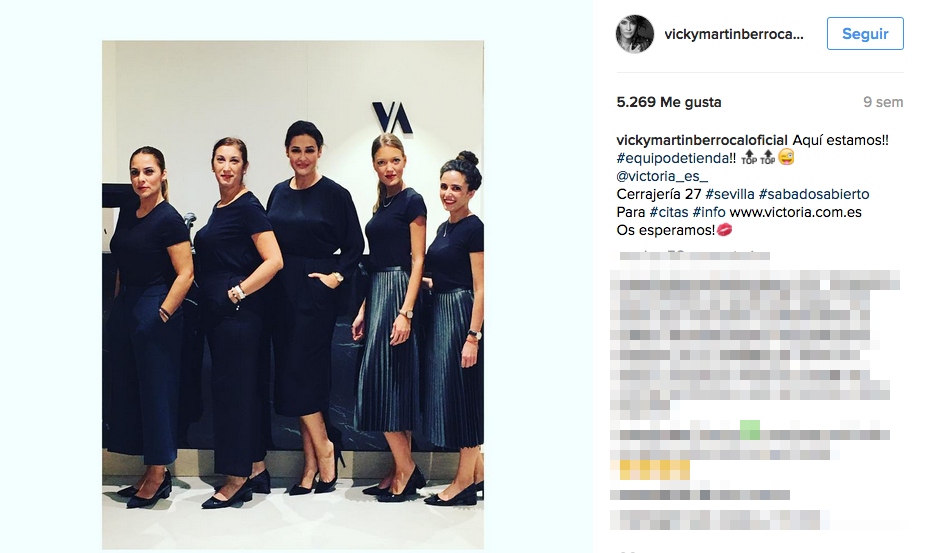
Task: Open the #sabadosabierto hashtag
Action: click(x=814, y=194)
